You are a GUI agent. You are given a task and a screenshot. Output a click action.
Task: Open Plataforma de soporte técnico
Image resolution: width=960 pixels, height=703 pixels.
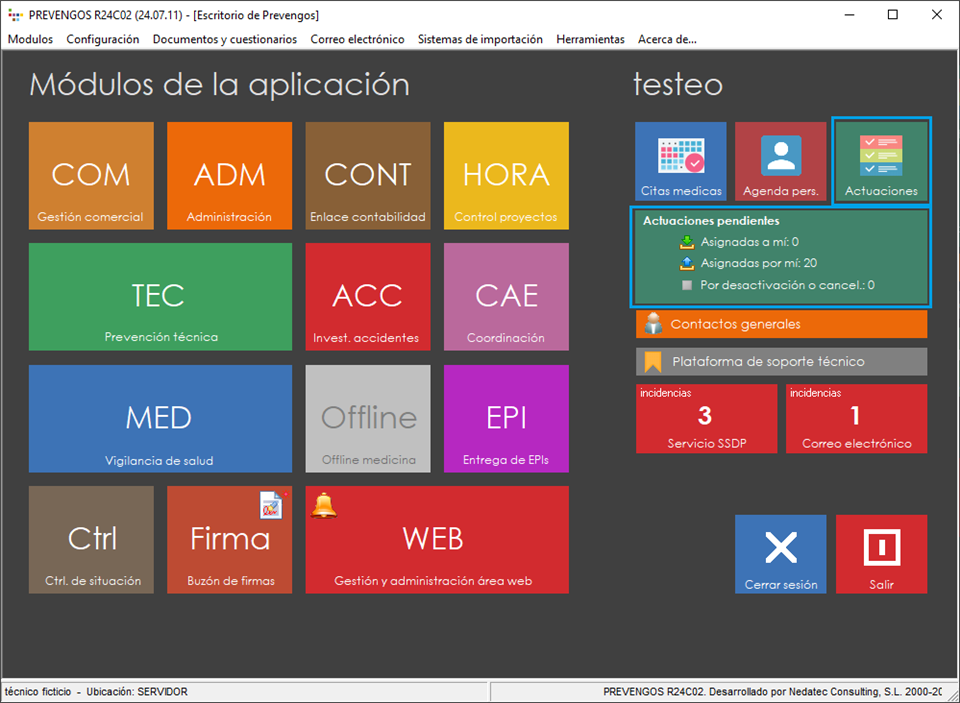pos(781,361)
